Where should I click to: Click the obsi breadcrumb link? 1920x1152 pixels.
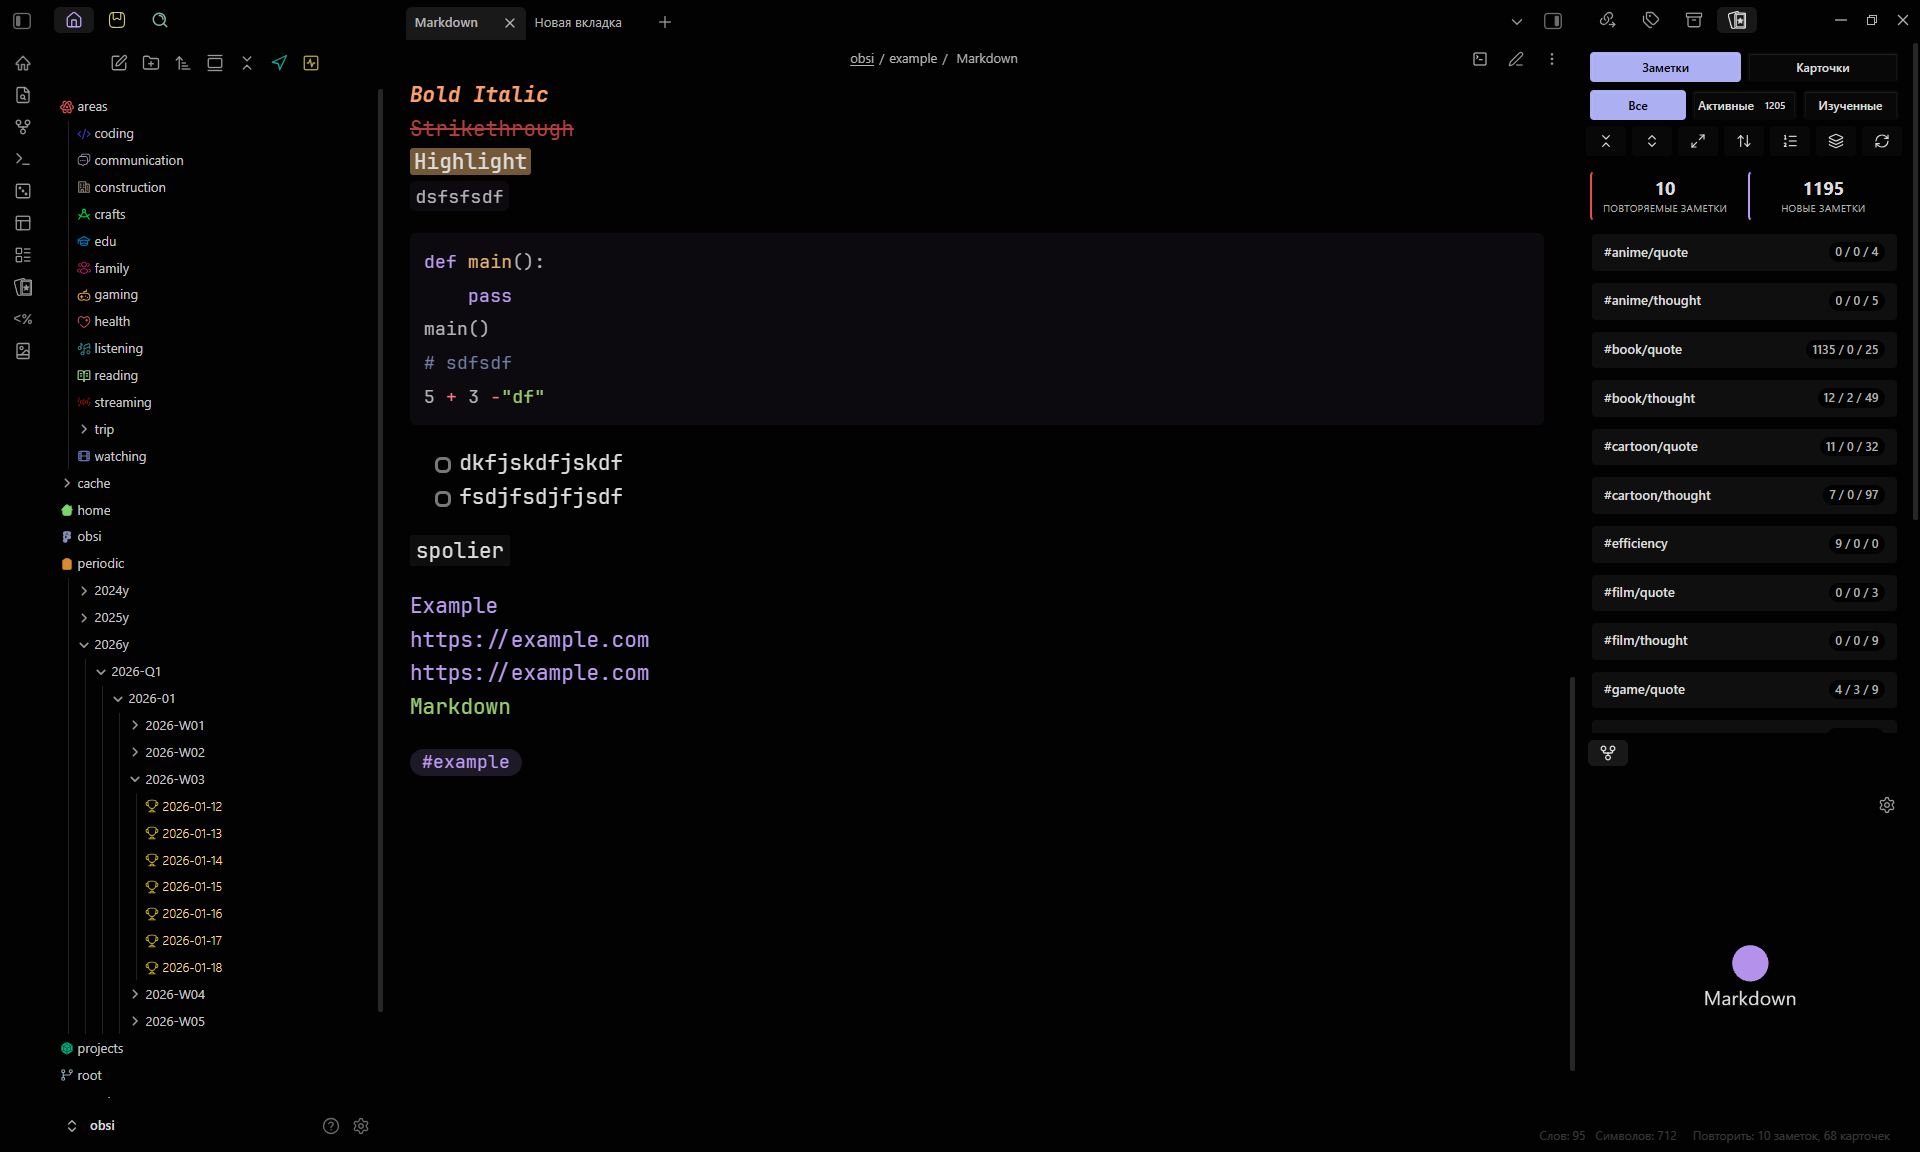861,59
